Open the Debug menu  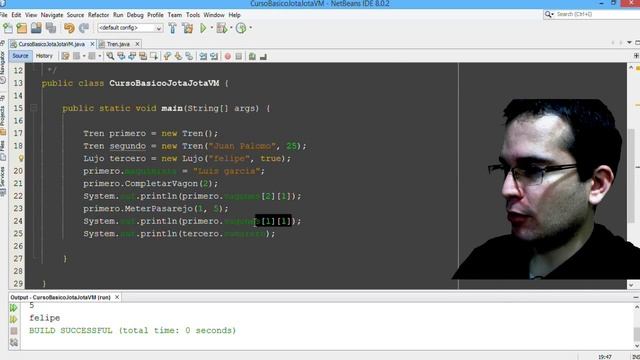(x=135, y=15)
